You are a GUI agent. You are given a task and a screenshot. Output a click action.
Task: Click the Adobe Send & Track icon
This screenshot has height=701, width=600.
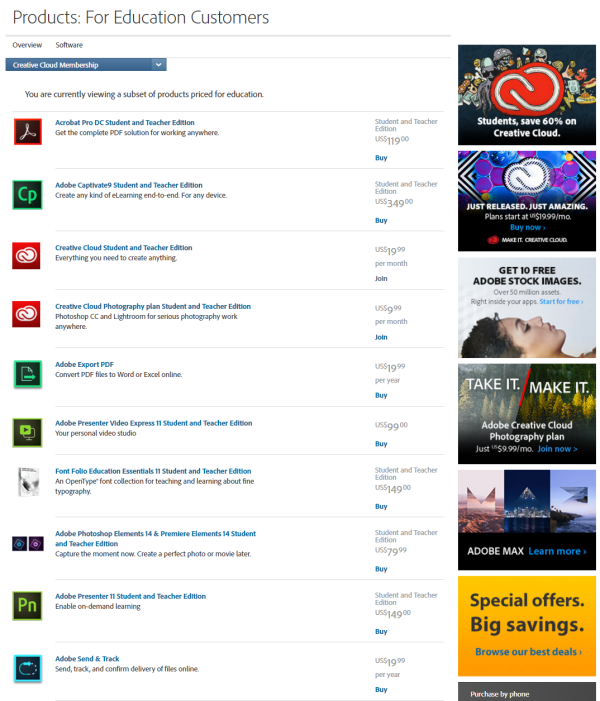click(27, 668)
